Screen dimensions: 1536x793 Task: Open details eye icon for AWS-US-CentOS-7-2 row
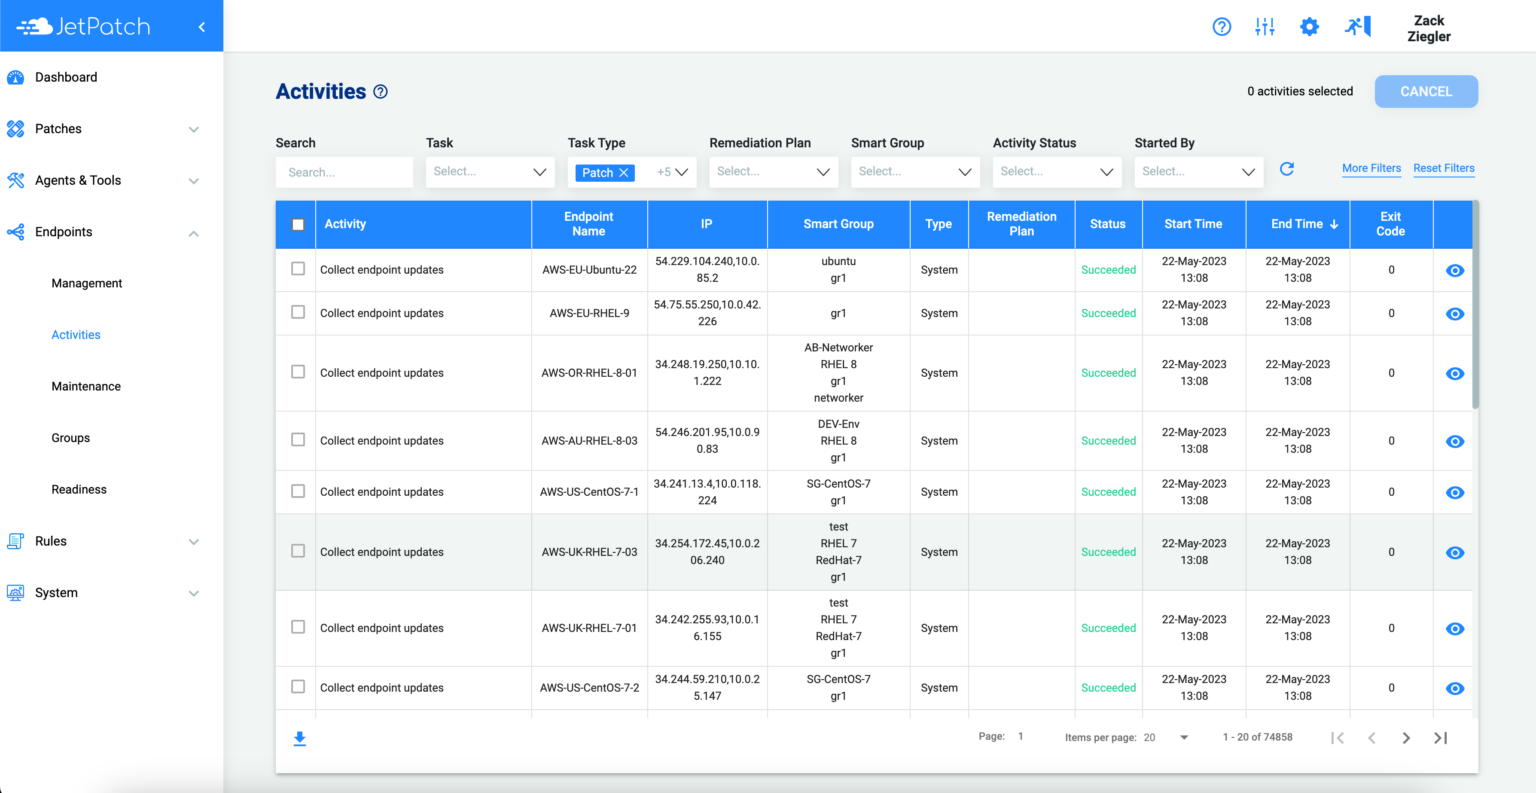[x=1455, y=688]
